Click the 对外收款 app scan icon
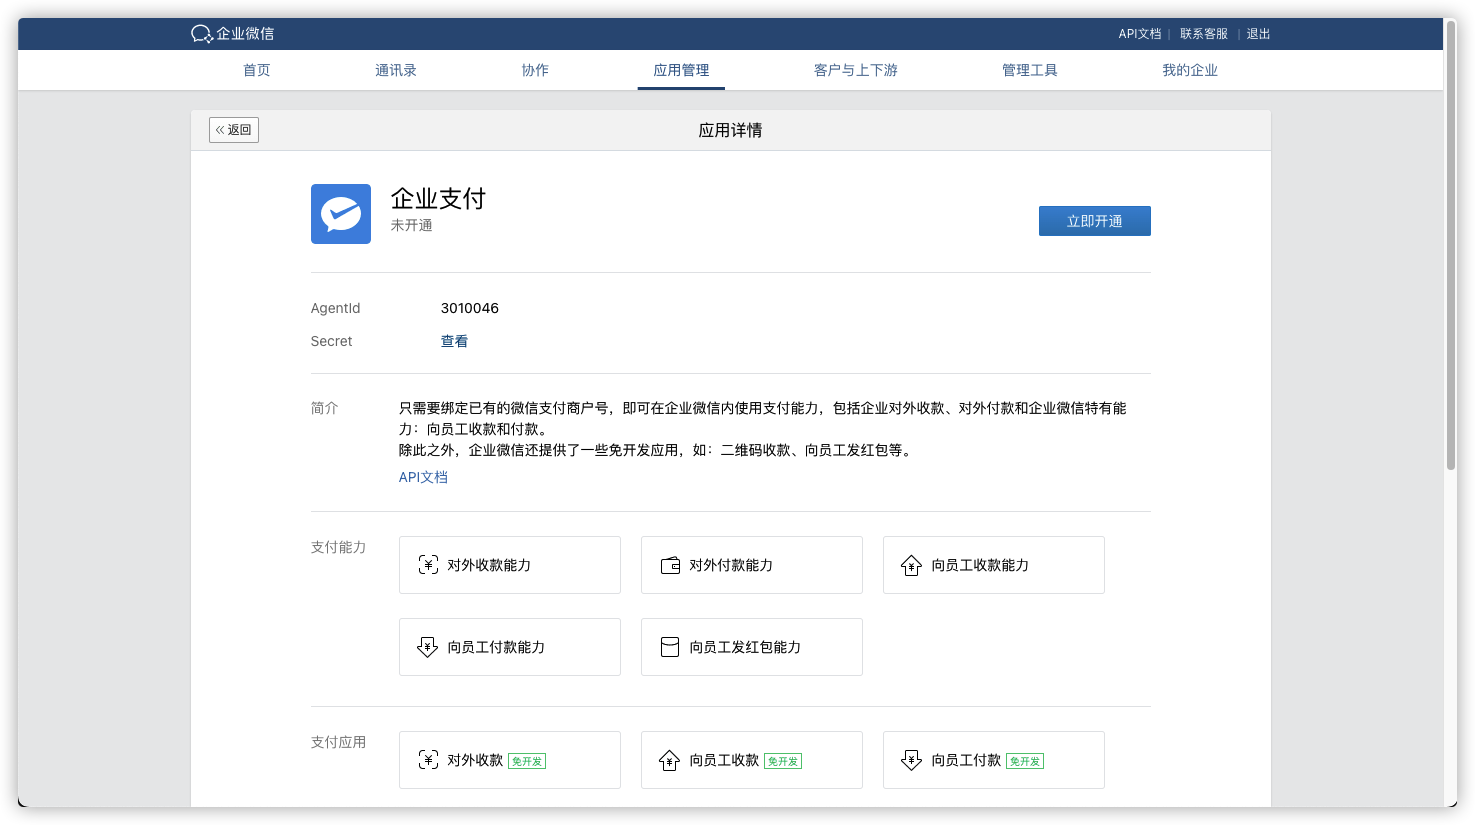 coord(428,760)
